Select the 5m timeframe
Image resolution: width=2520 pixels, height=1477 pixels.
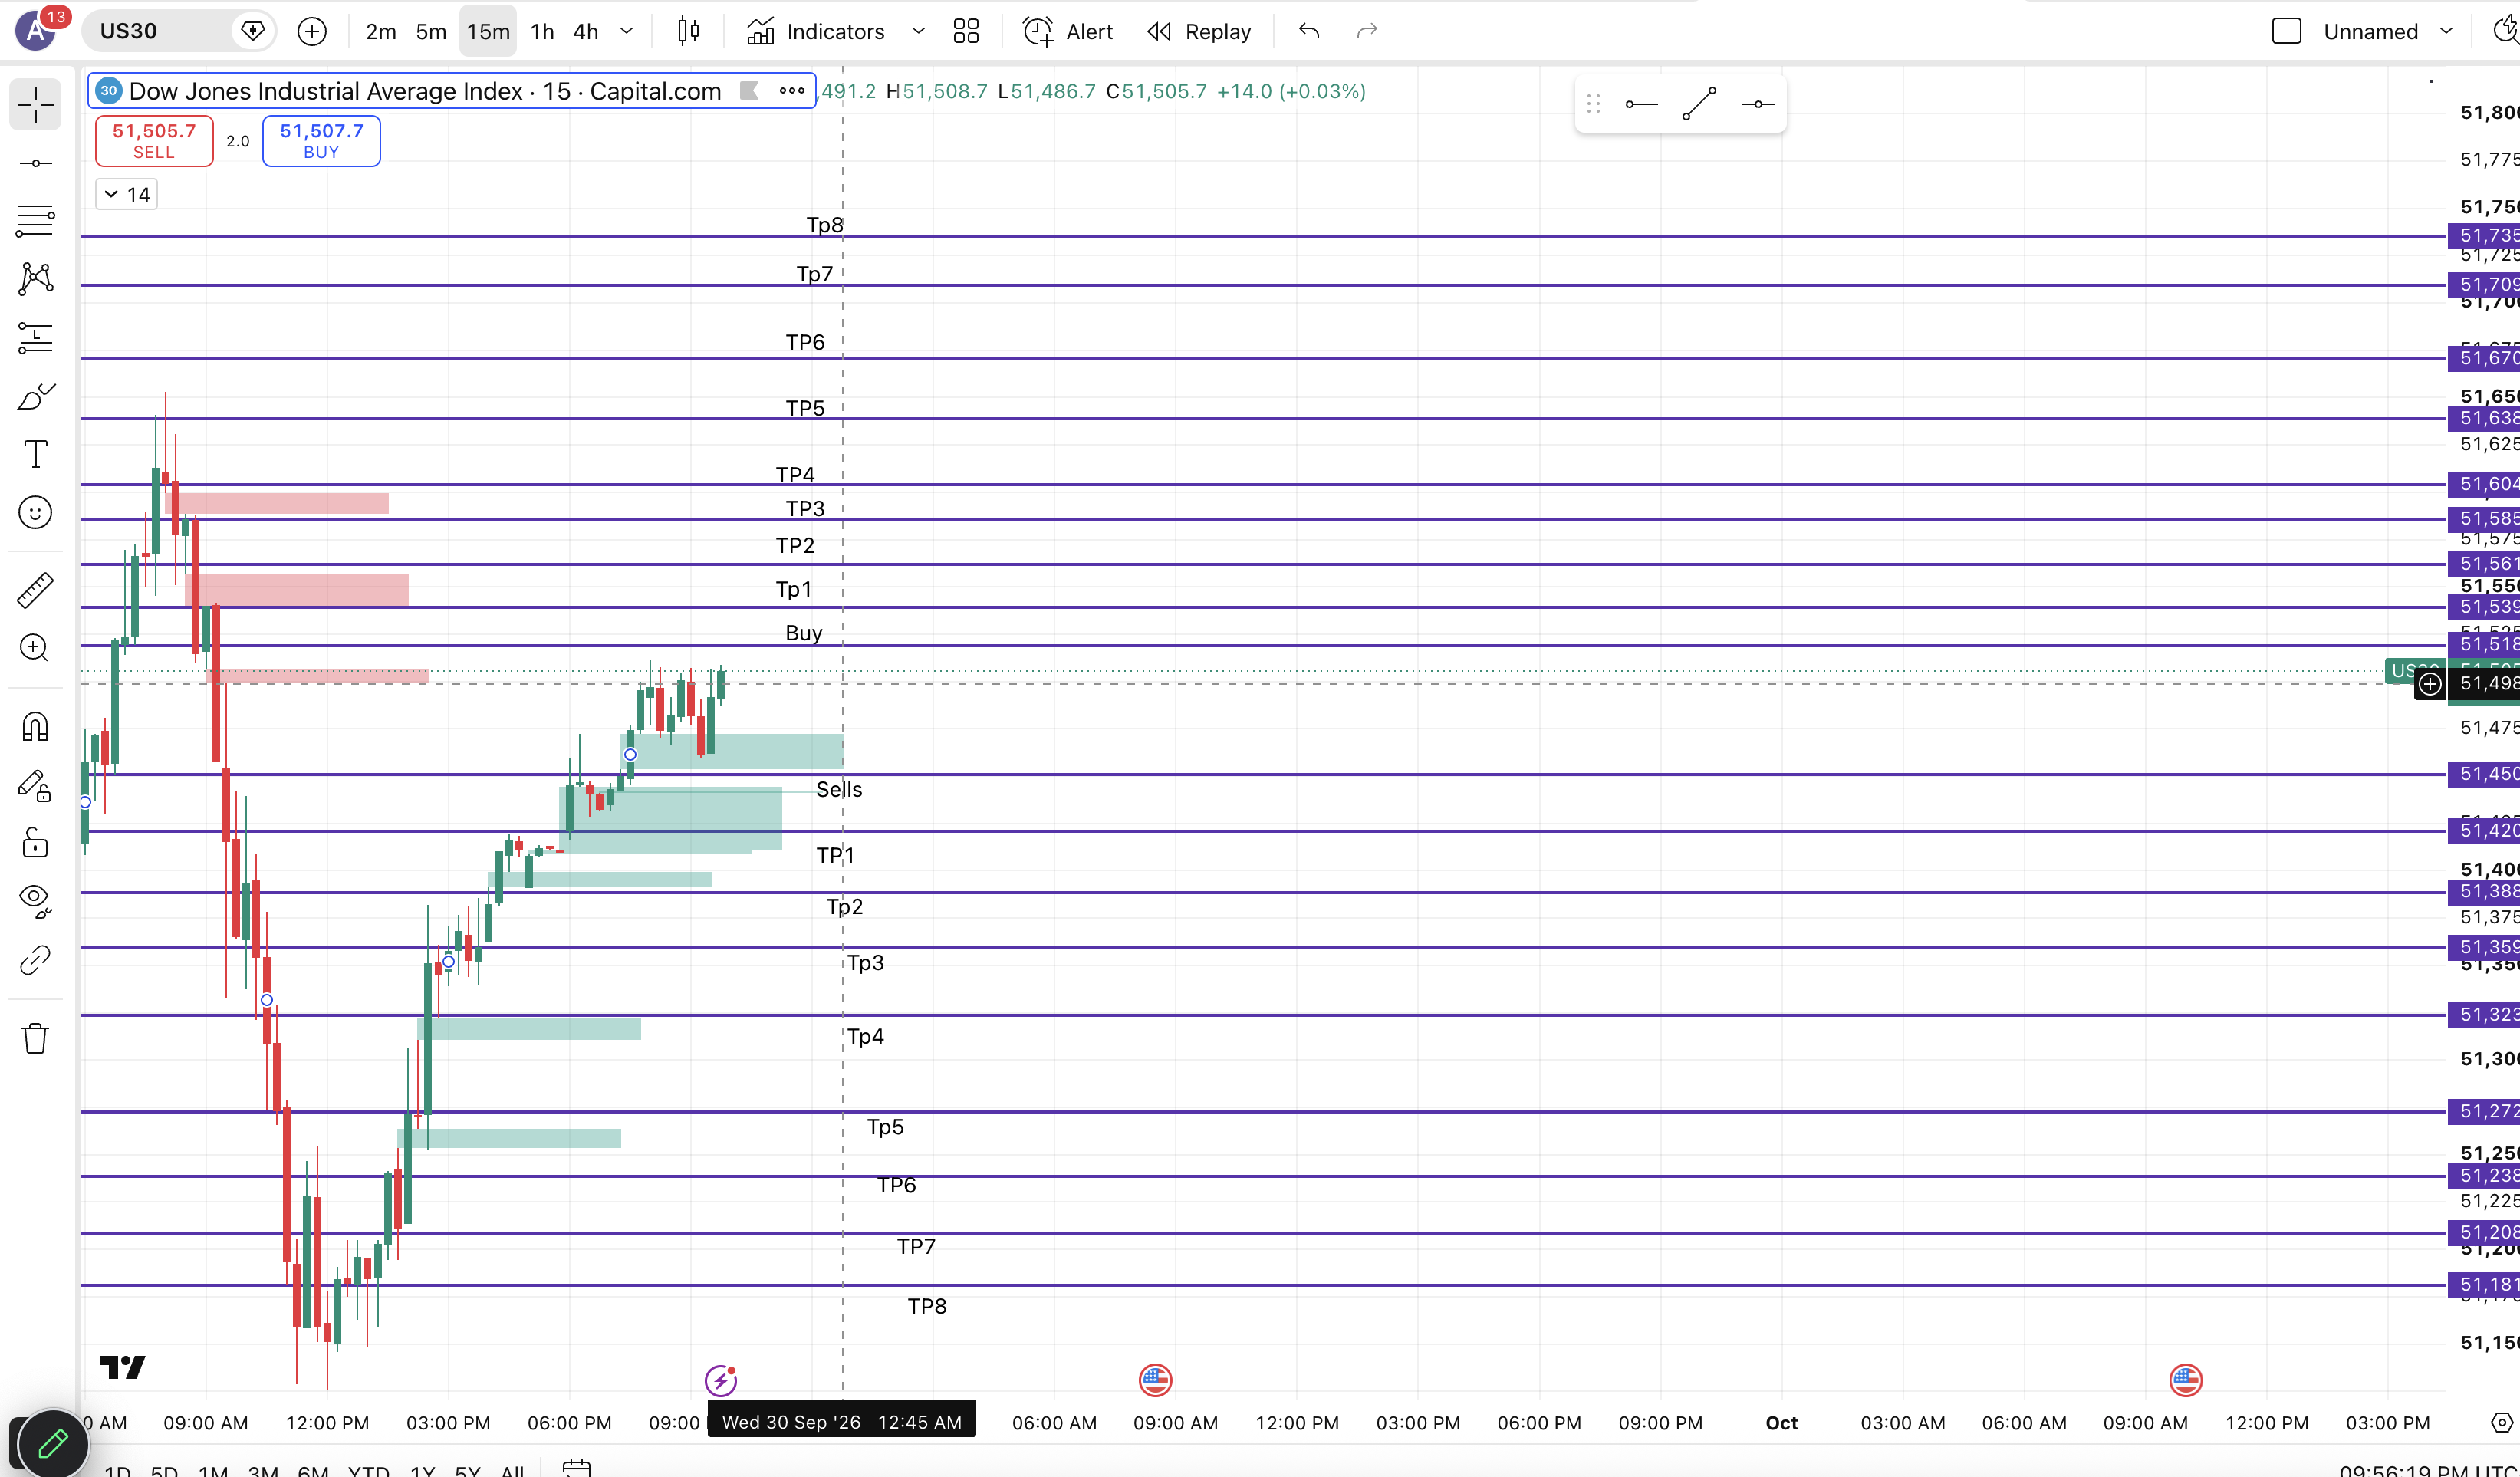[x=431, y=32]
